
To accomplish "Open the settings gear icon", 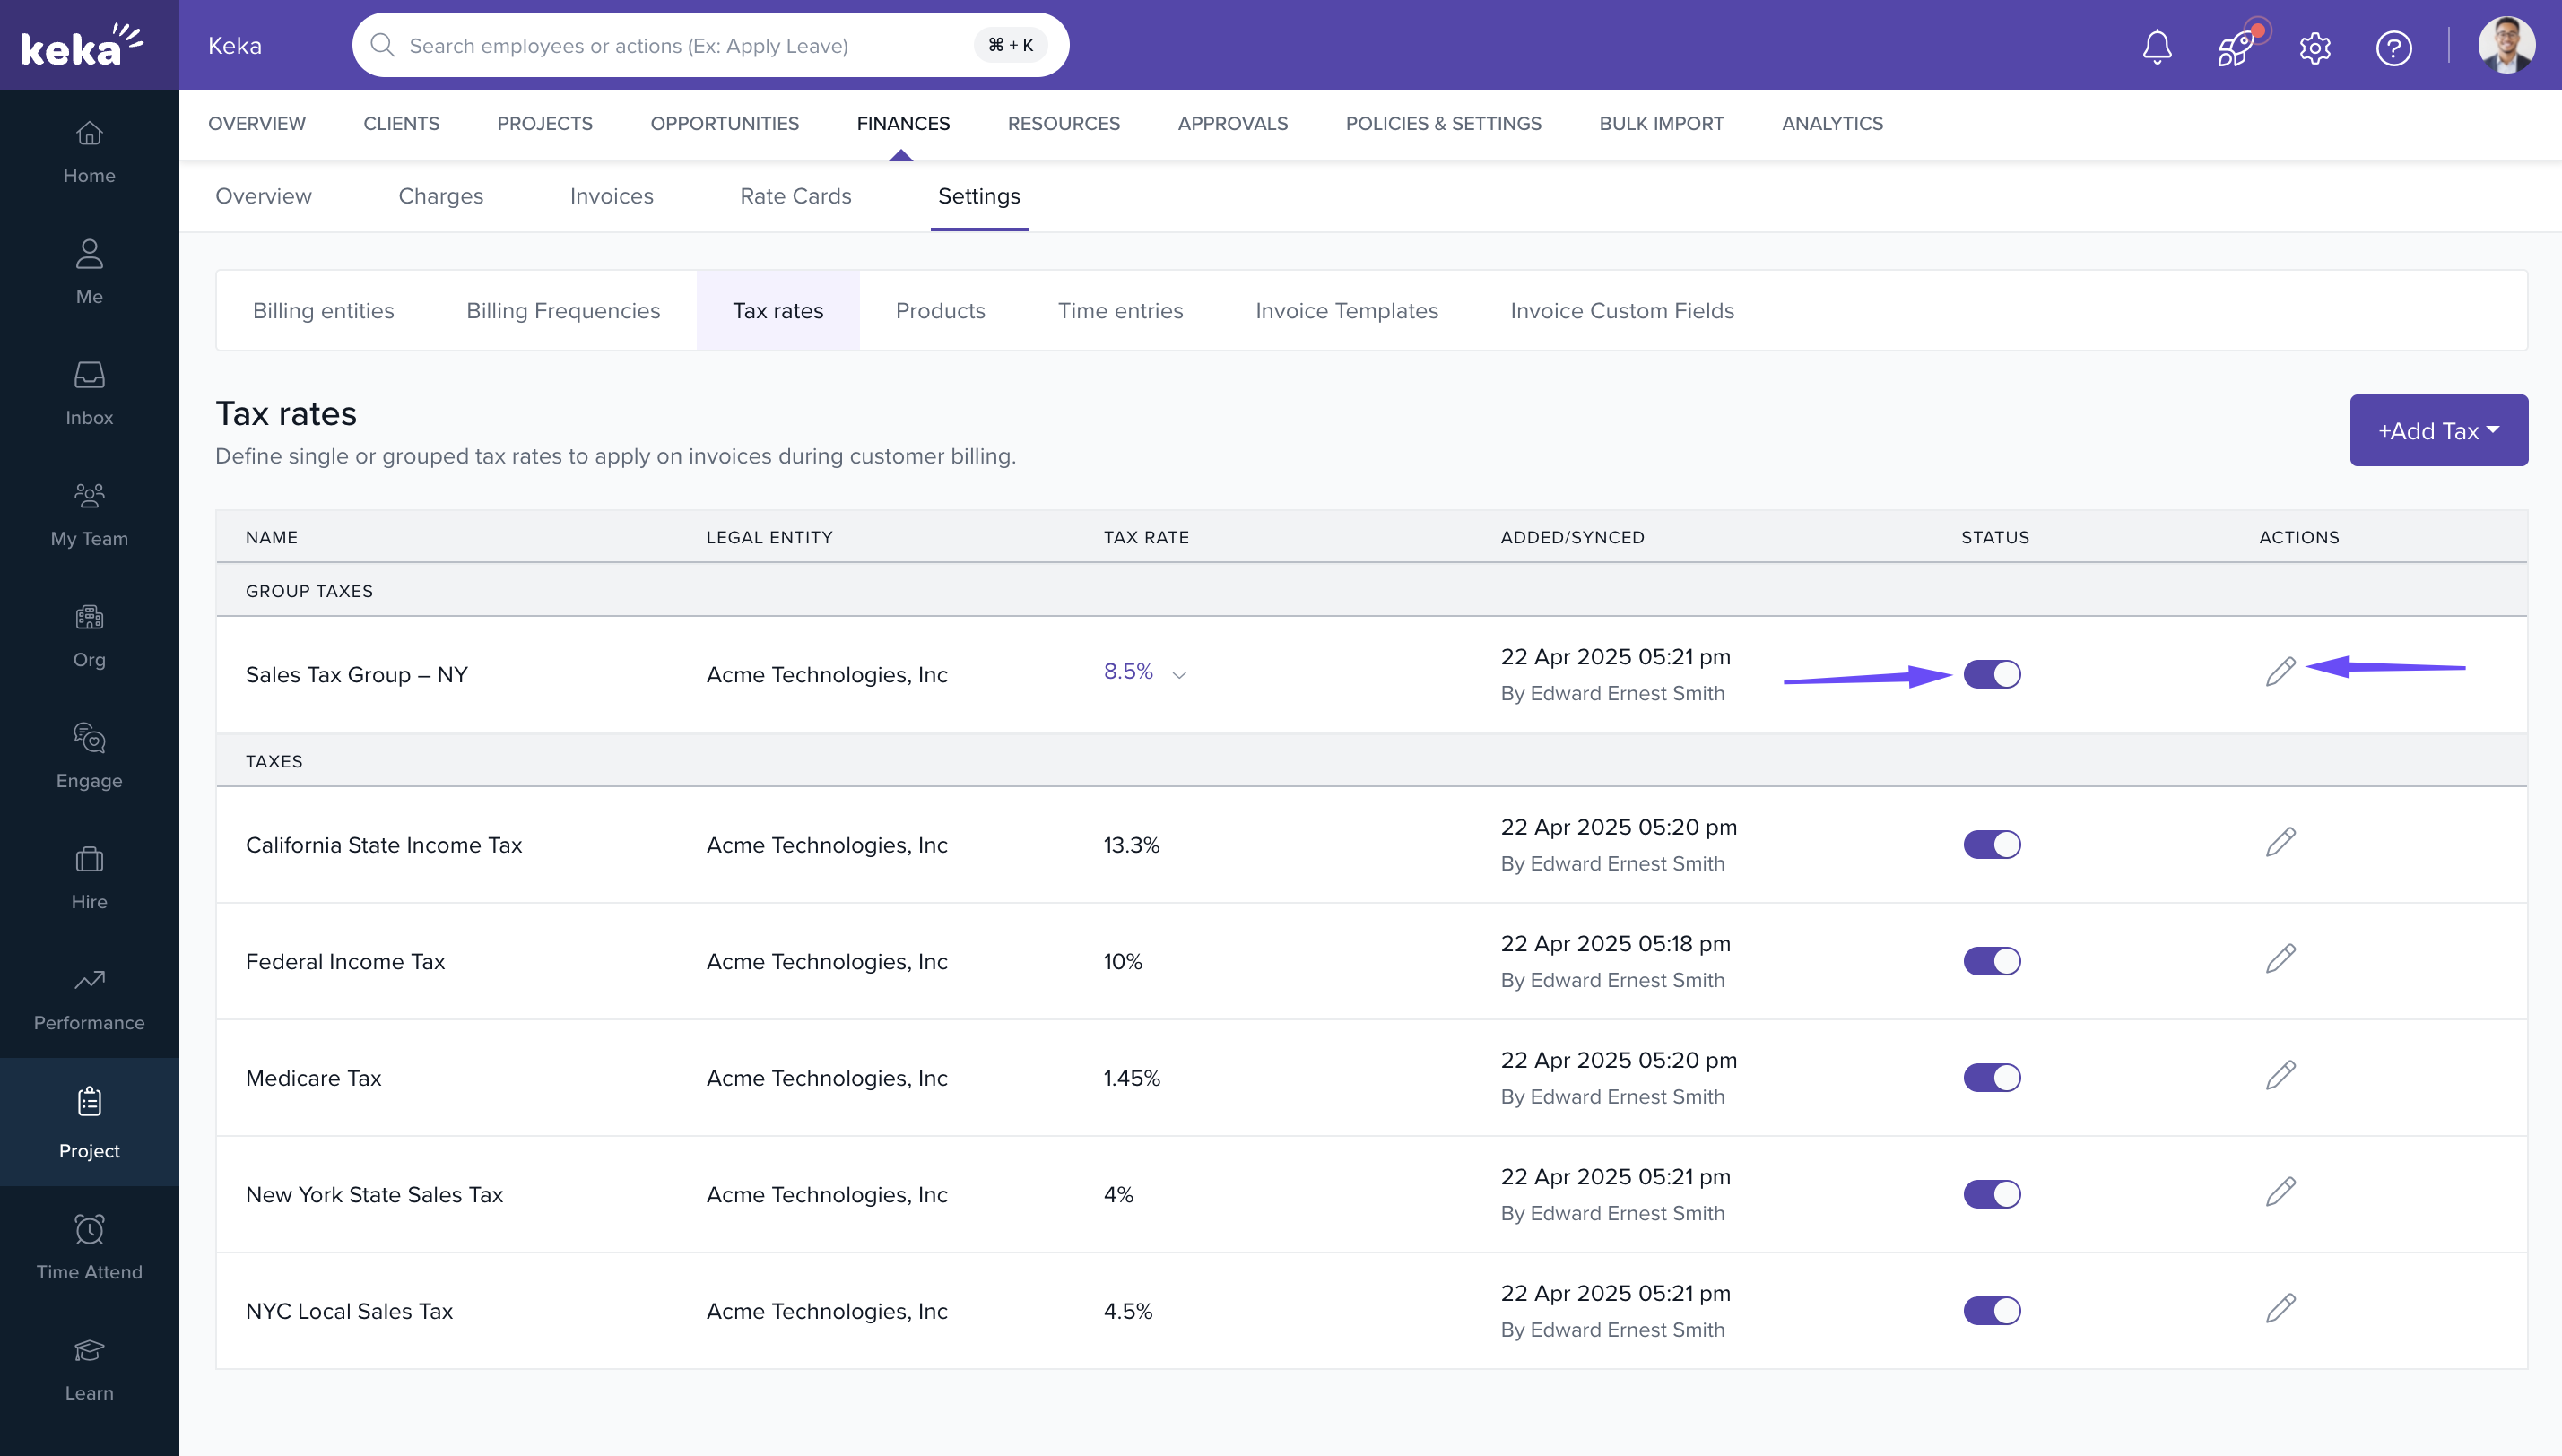I will point(2315,47).
